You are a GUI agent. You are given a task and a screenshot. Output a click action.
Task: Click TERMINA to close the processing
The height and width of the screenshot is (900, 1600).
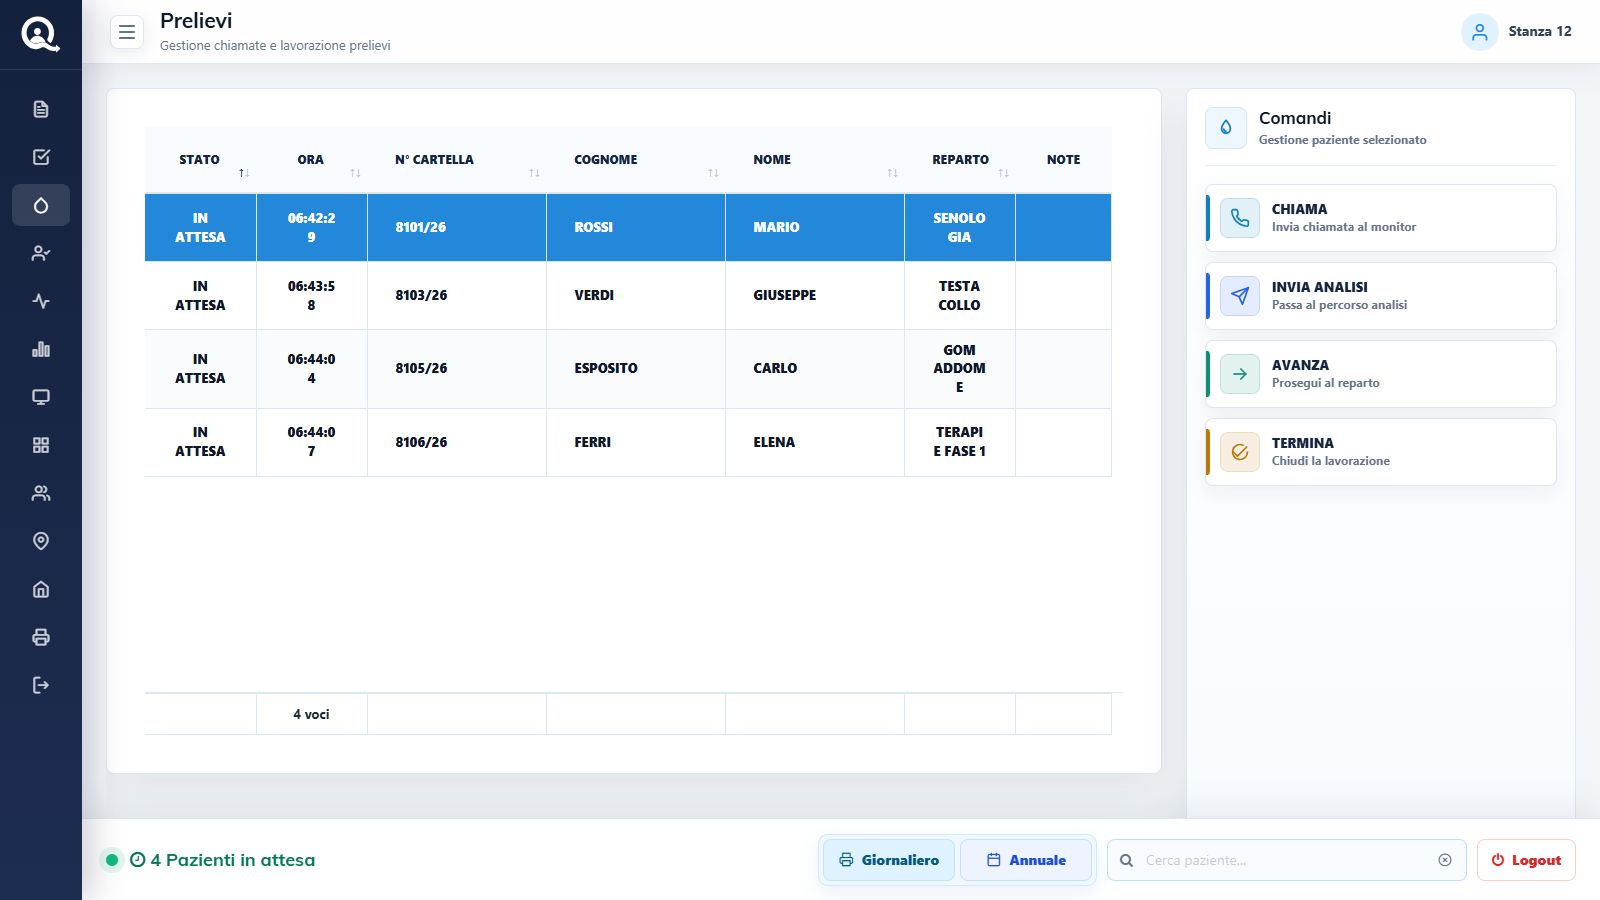click(1381, 452)
